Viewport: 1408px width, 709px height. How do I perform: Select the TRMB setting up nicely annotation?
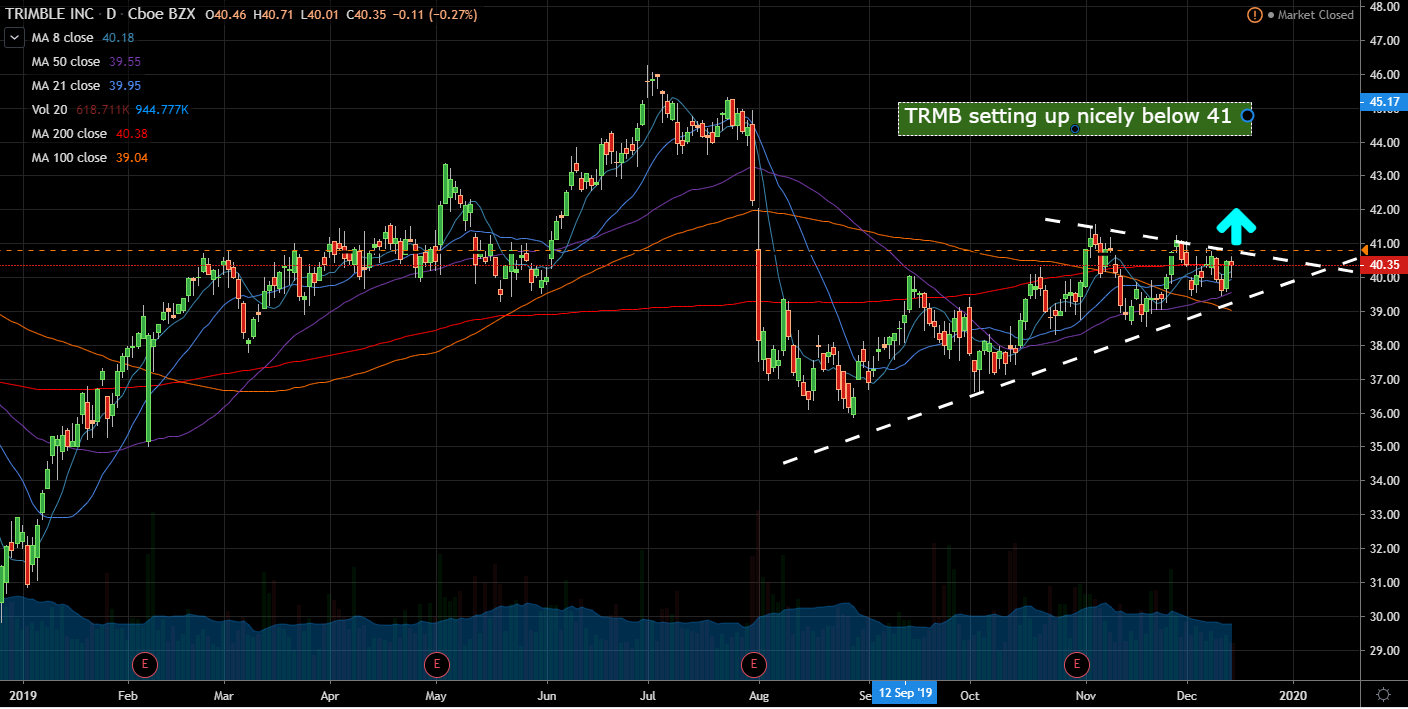1074,117
